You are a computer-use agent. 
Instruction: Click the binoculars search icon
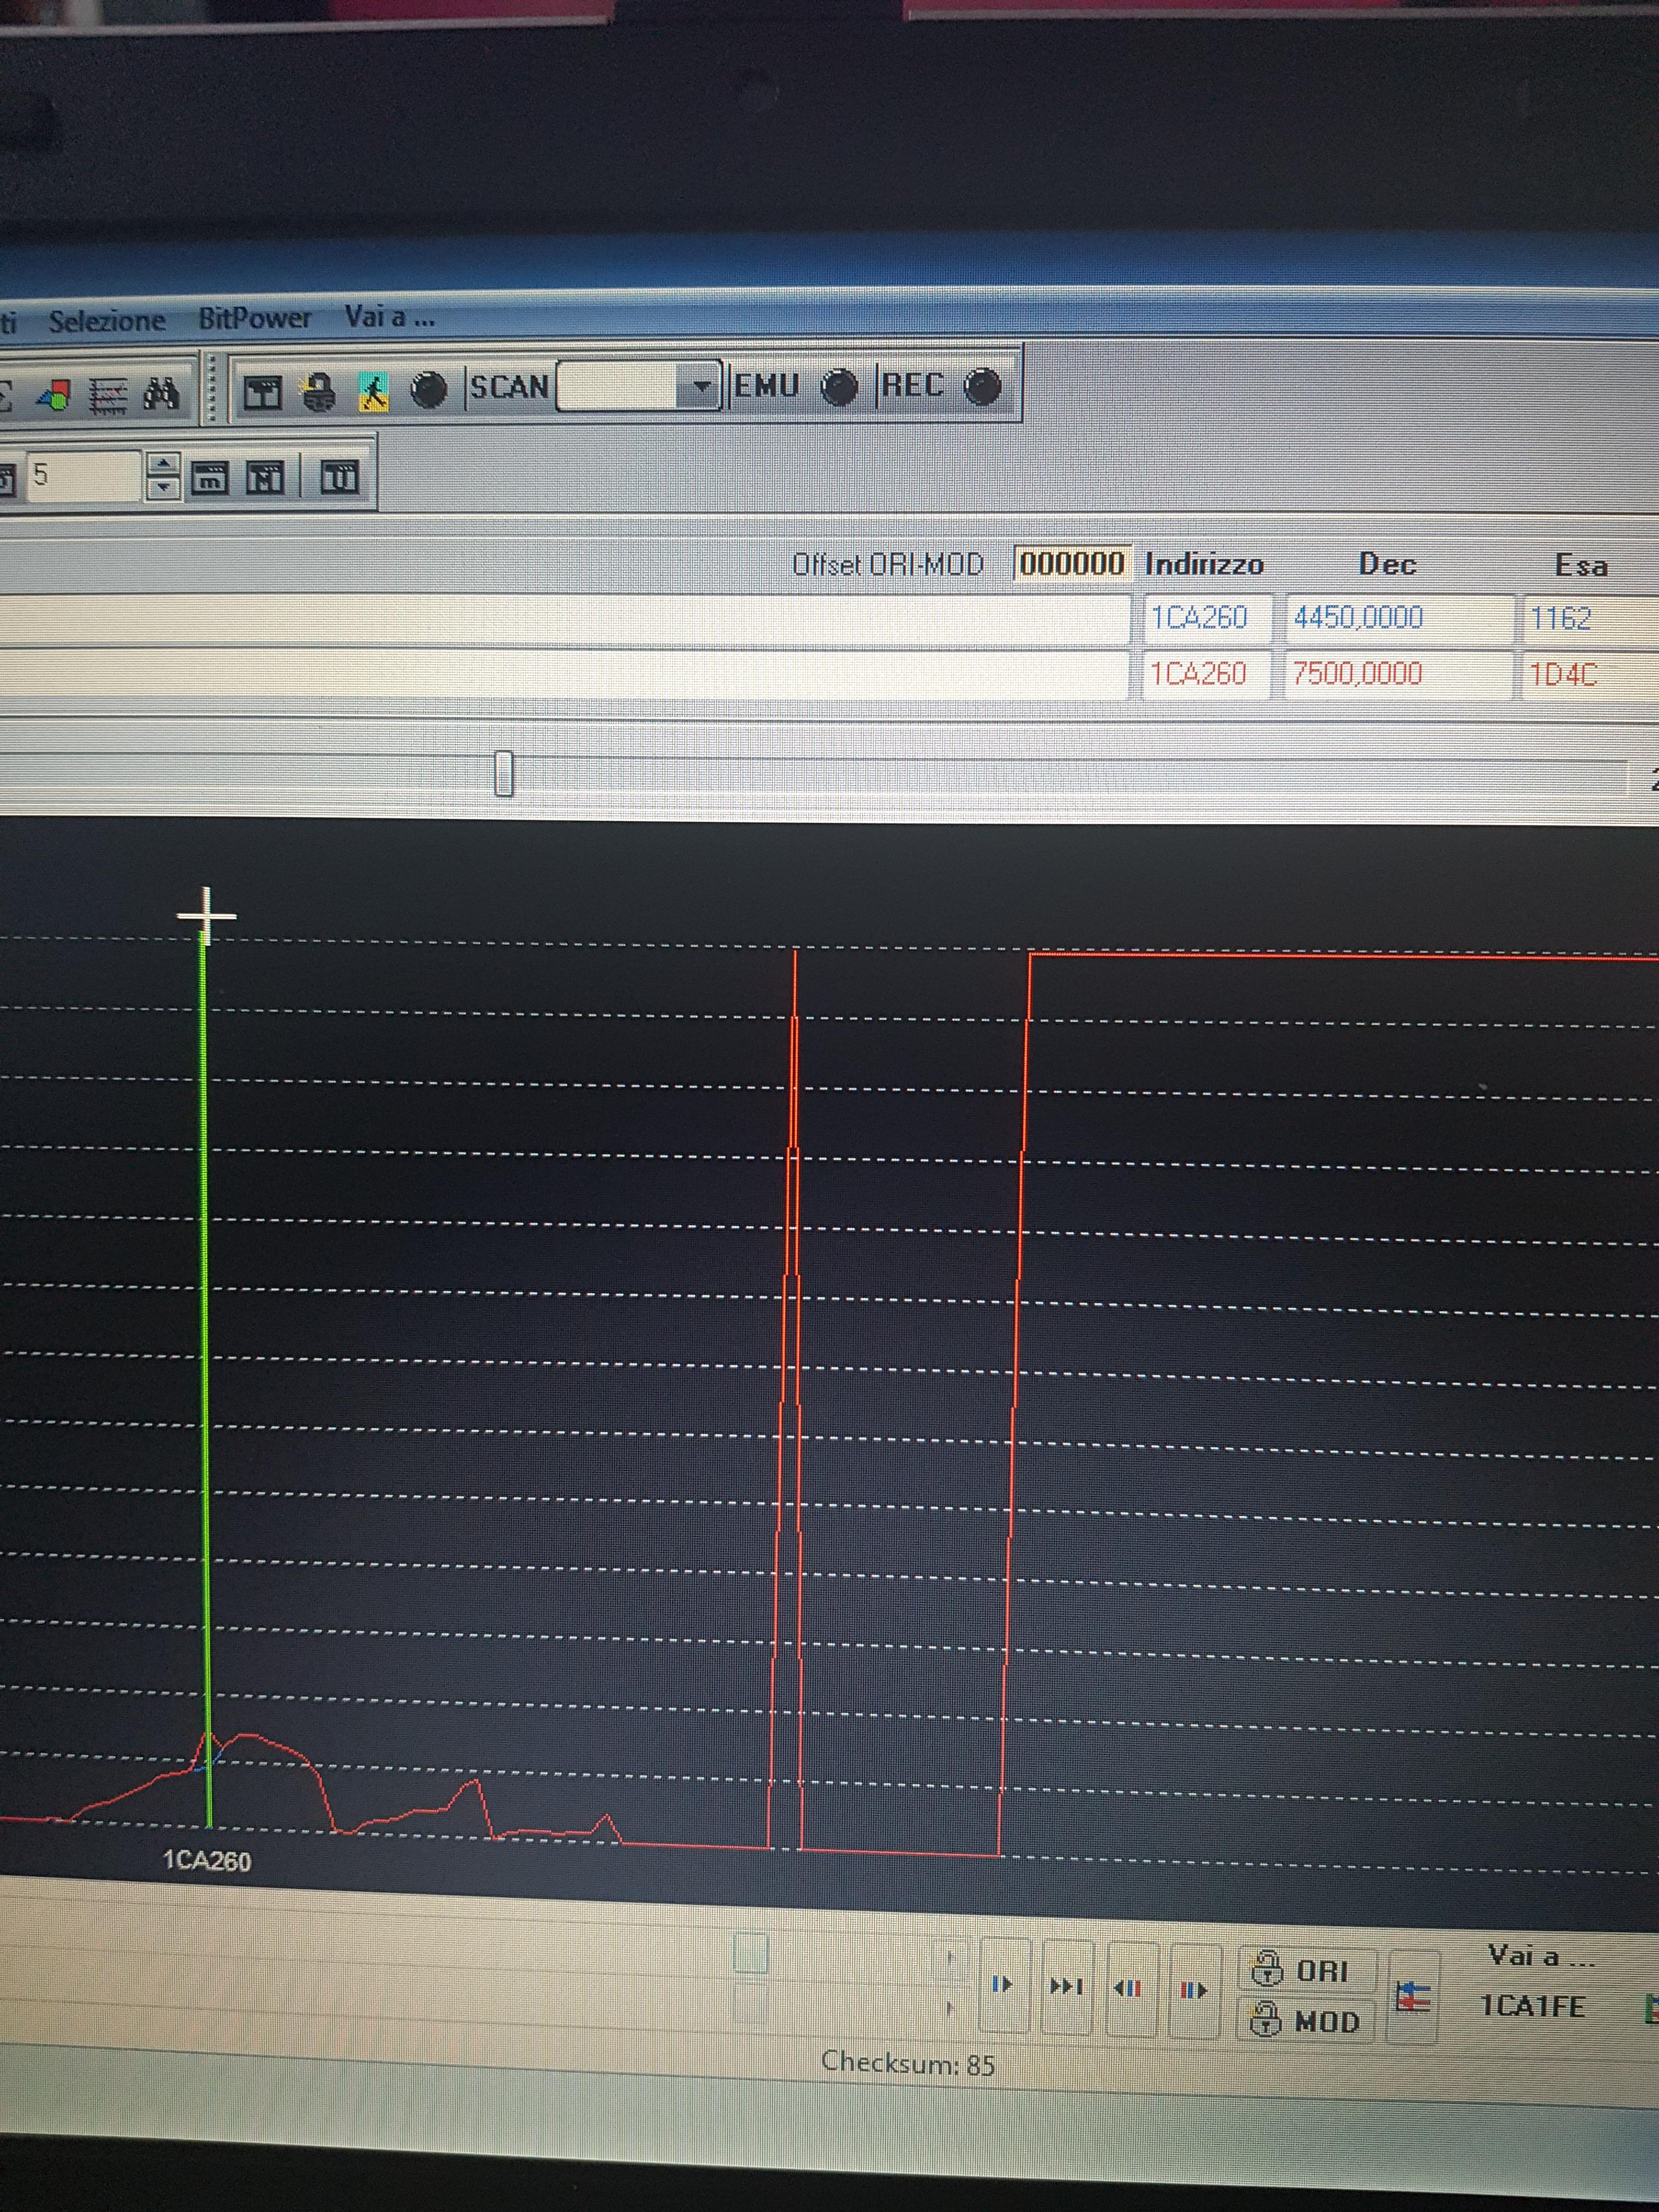pos(160,394)
